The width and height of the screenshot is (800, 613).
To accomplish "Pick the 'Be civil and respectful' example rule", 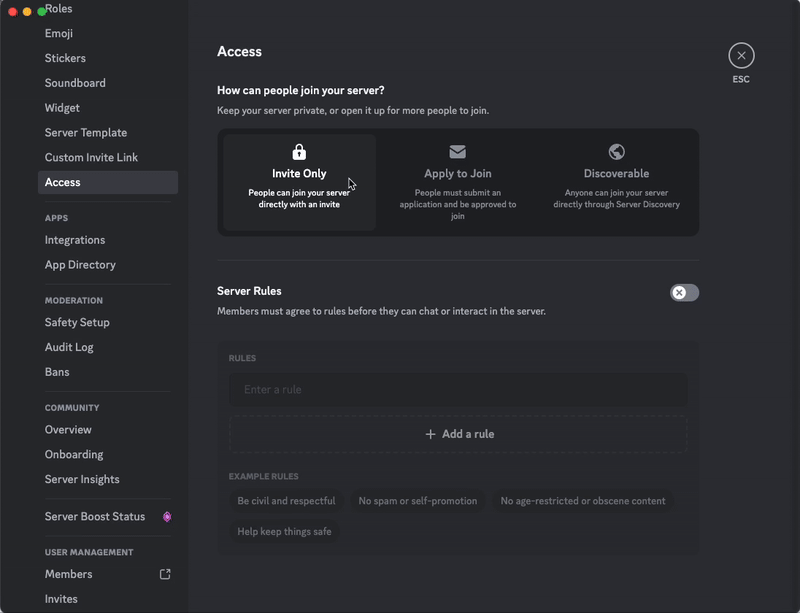I will click(x=286, y=501).
